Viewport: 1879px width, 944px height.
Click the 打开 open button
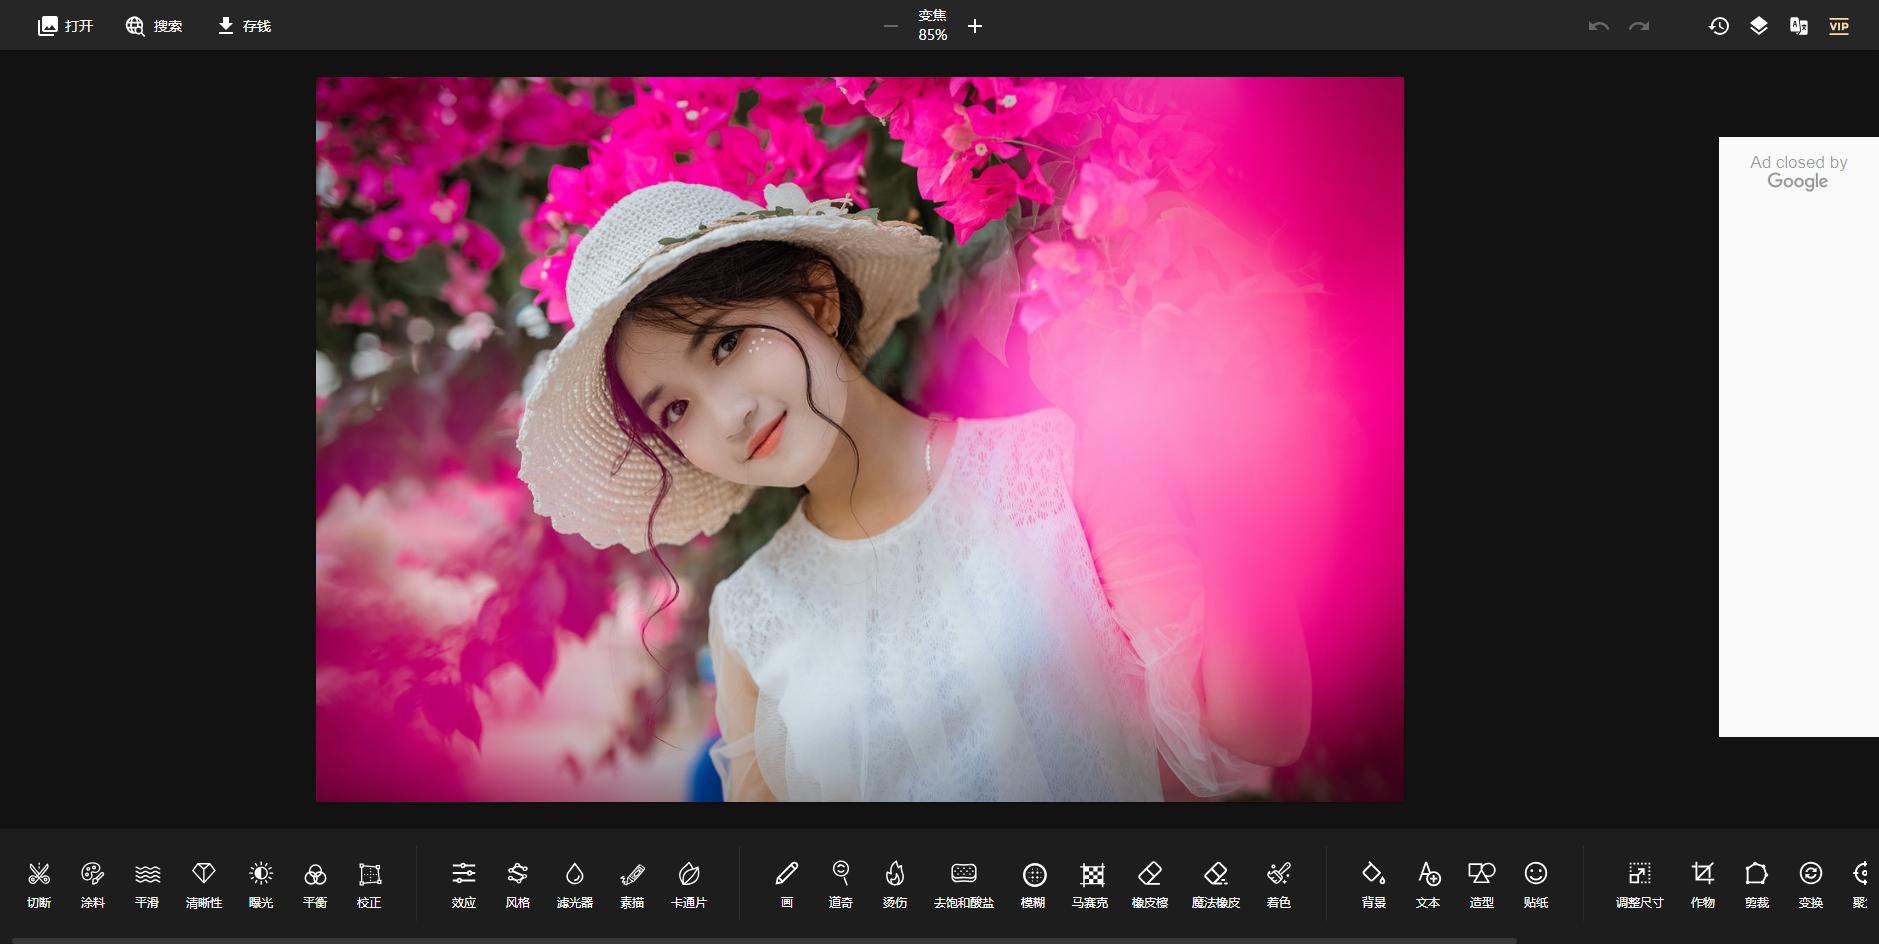tap(65, 25)
